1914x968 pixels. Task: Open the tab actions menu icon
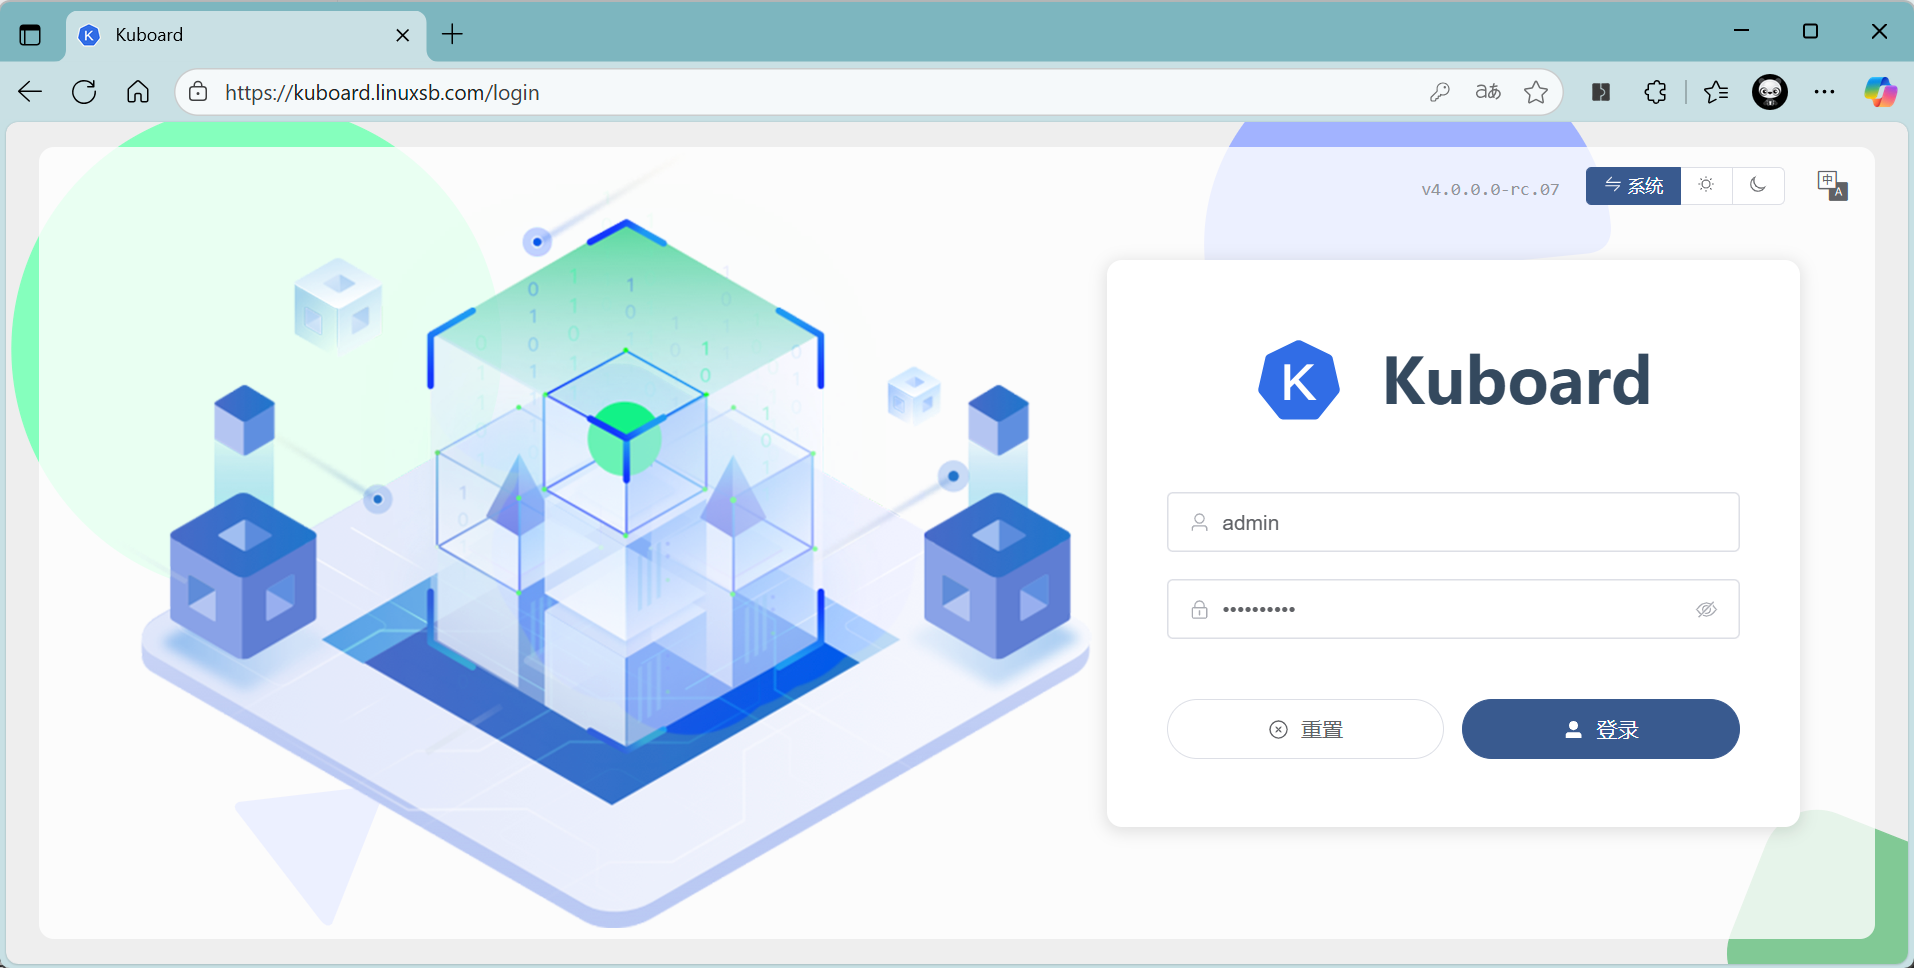pos(30,35)
